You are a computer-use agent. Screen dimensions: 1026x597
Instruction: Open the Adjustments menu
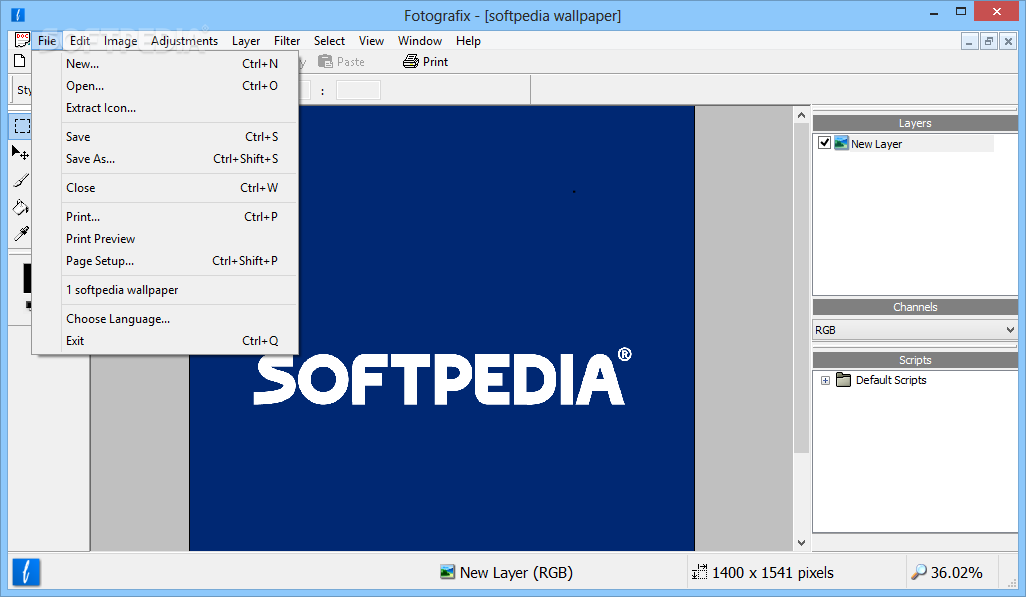tap(185, 41)
